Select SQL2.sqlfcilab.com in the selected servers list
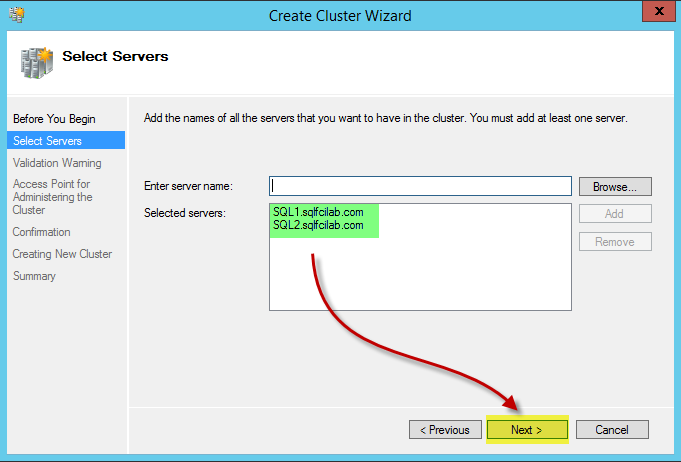Viewport: 681px width, 462px height. coord(318,225)
